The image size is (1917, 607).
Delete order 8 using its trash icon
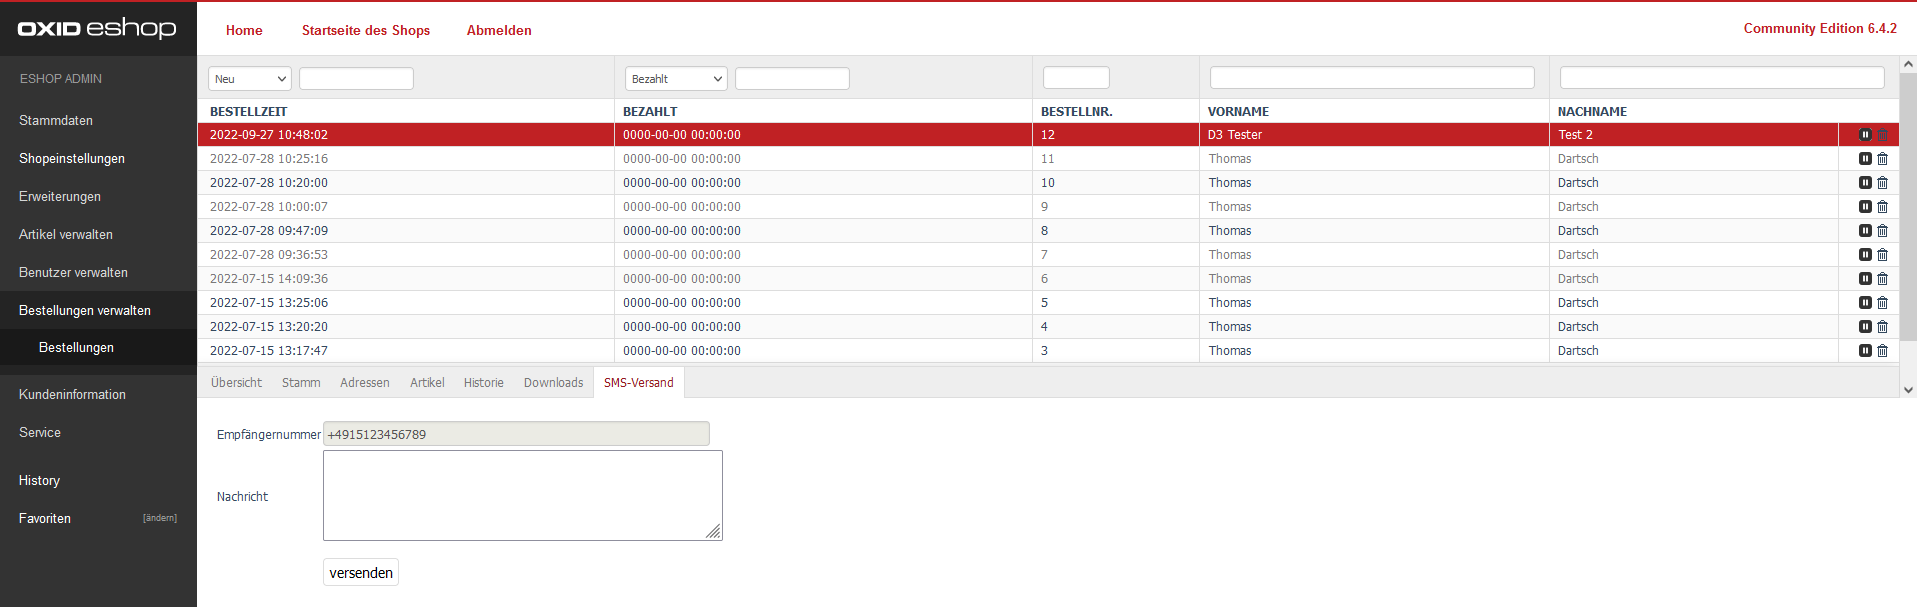(1882, 231)
